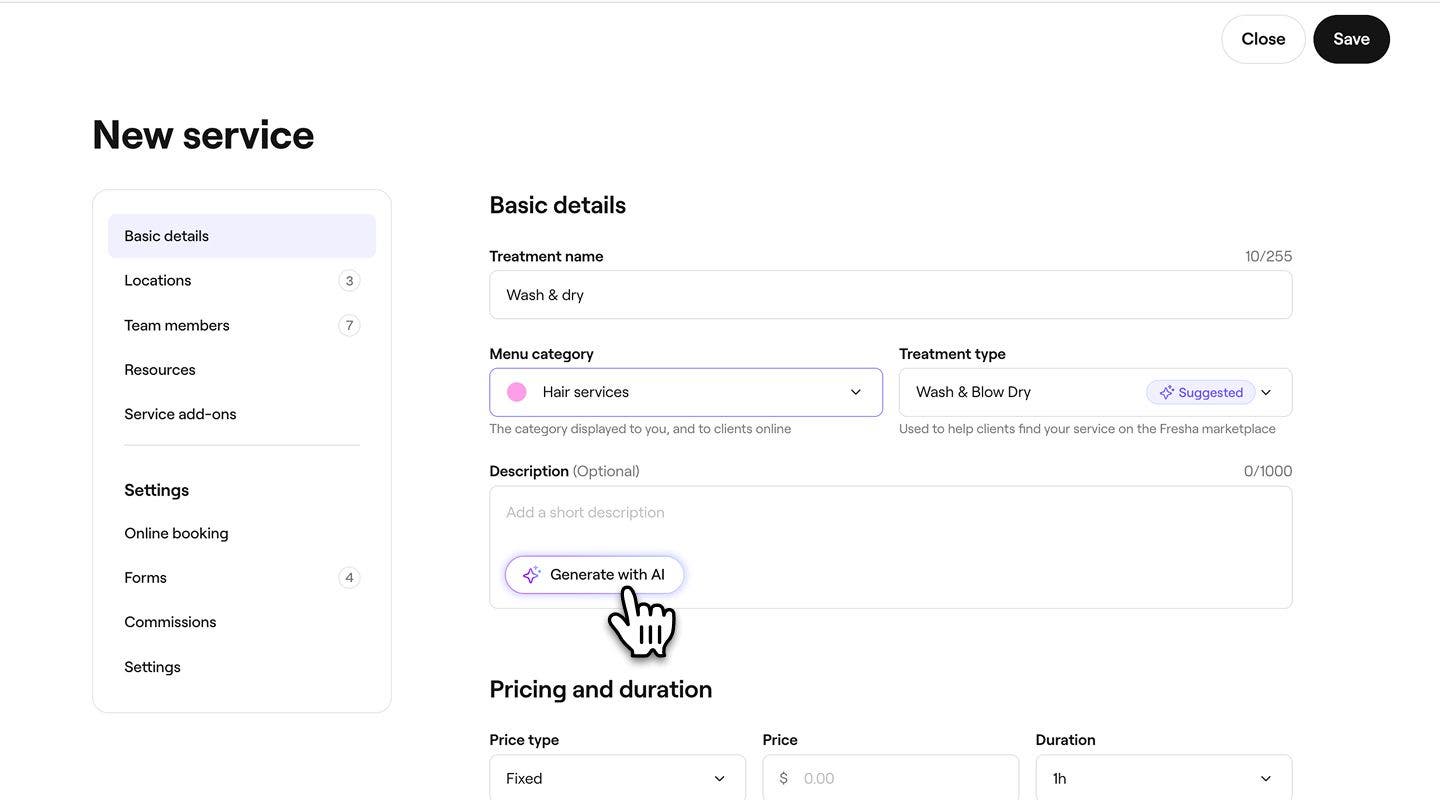Click the Close button
This screenshot has width=1440, height=800.
click(1263, 39)
